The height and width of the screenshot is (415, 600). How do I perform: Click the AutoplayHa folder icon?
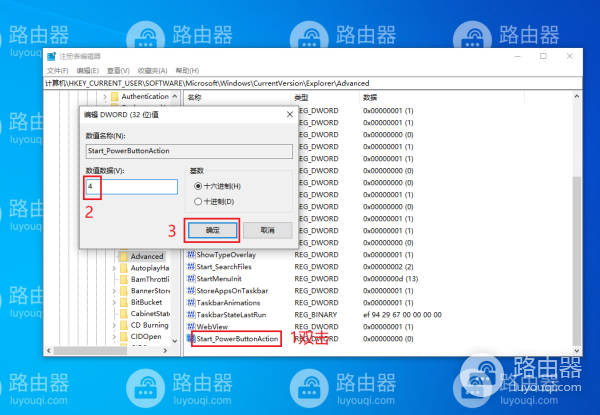point(124,268)
